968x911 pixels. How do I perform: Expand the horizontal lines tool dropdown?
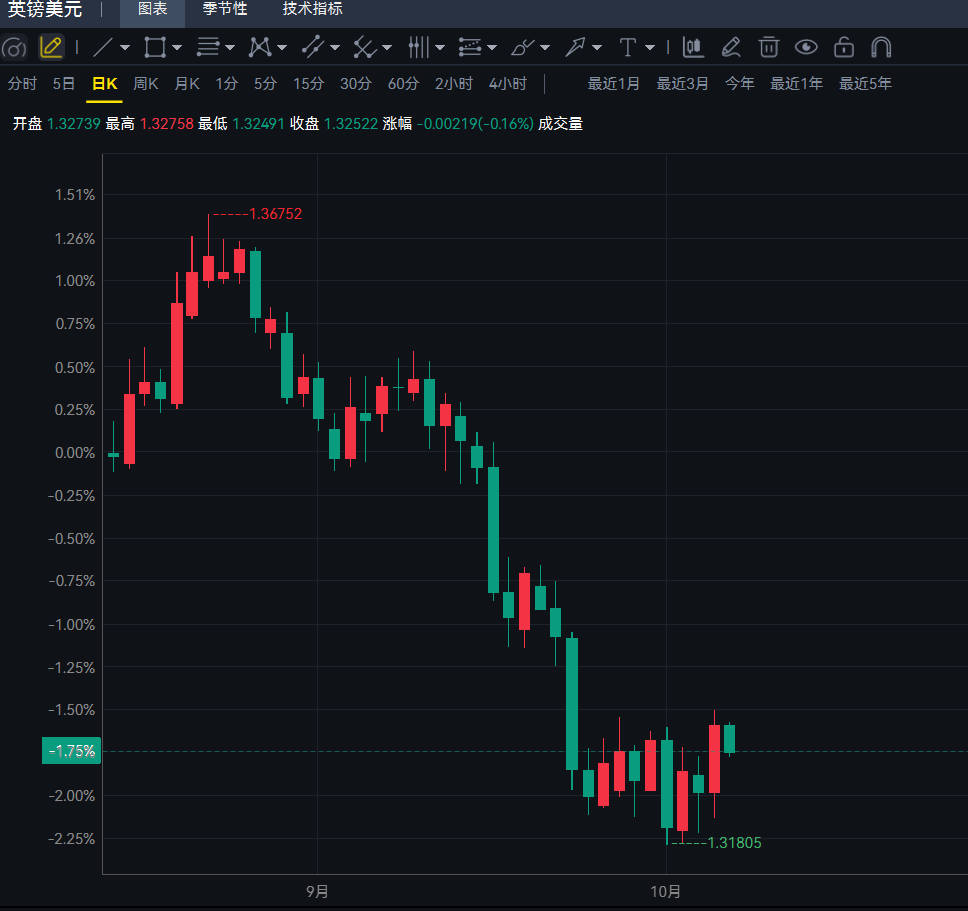pos(230,48)
